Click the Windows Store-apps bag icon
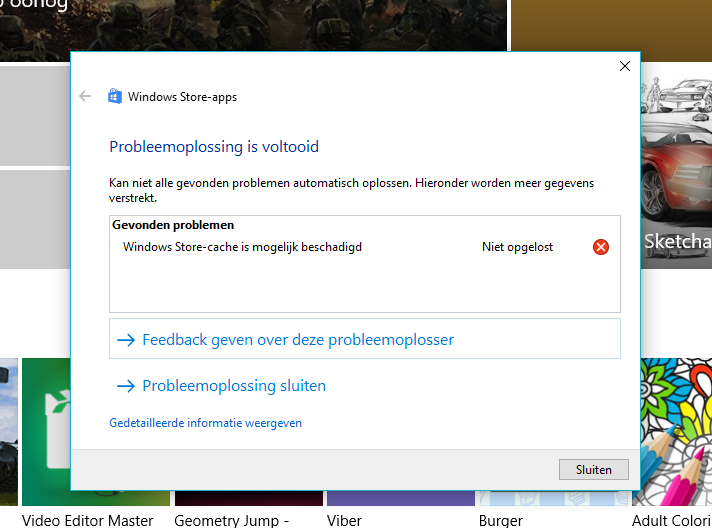This screenshot has height=528, width=712. 114,96
